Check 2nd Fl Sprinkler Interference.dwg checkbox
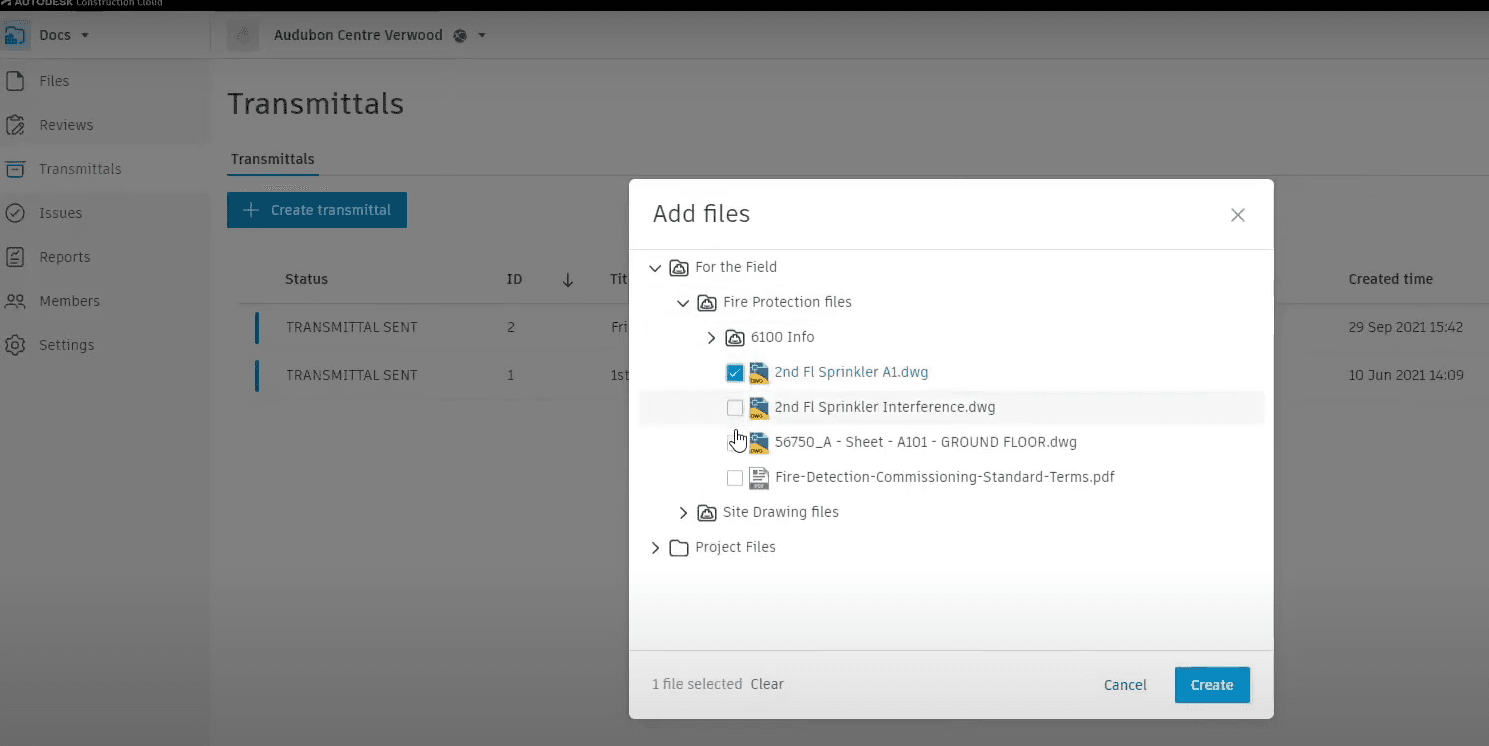 [735, 408]
